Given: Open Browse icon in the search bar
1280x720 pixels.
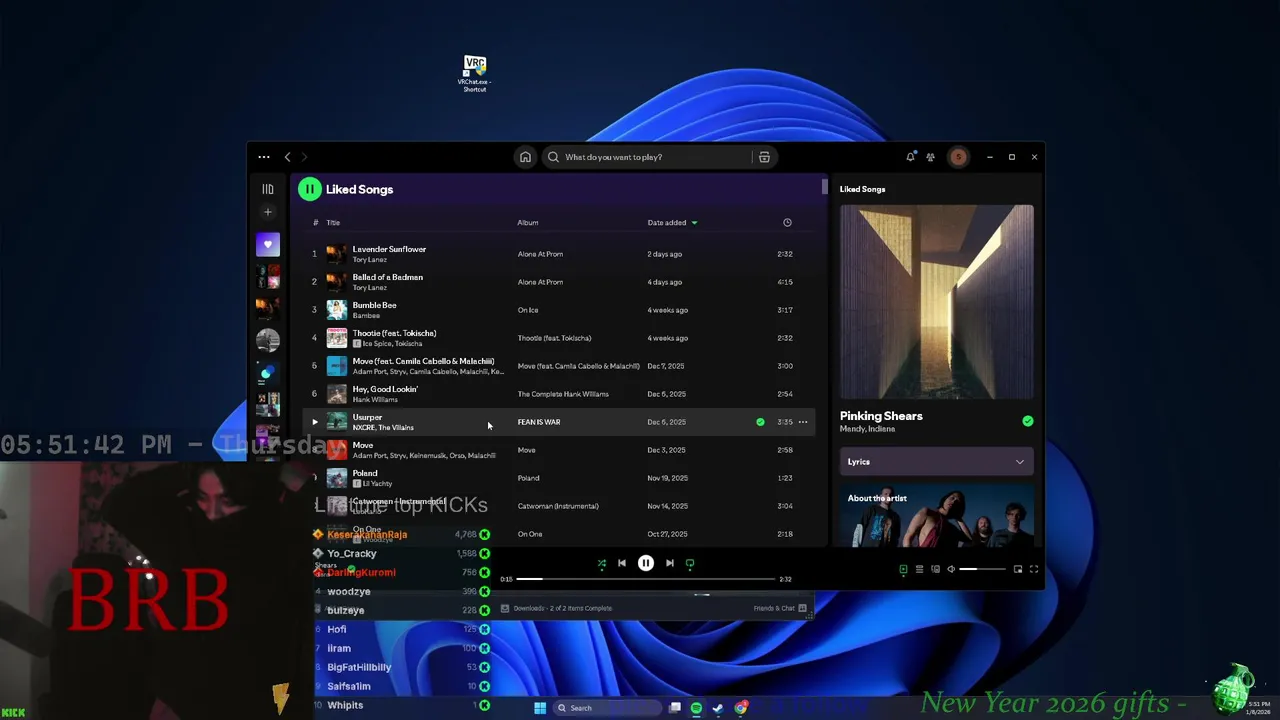Looking at the screenshot, I should pyautogui.click(x=764, y=157).
